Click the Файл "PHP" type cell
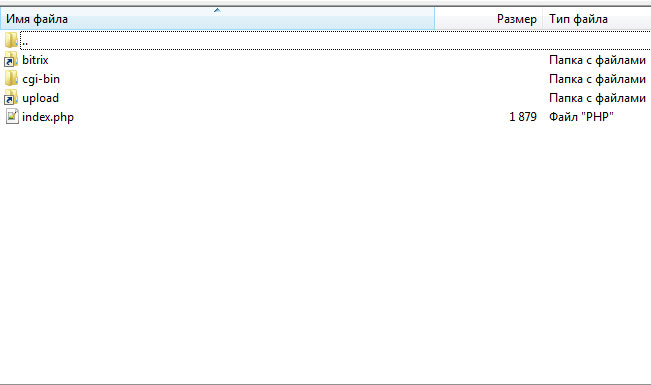 pyautogui.click(x=581, y=117)
